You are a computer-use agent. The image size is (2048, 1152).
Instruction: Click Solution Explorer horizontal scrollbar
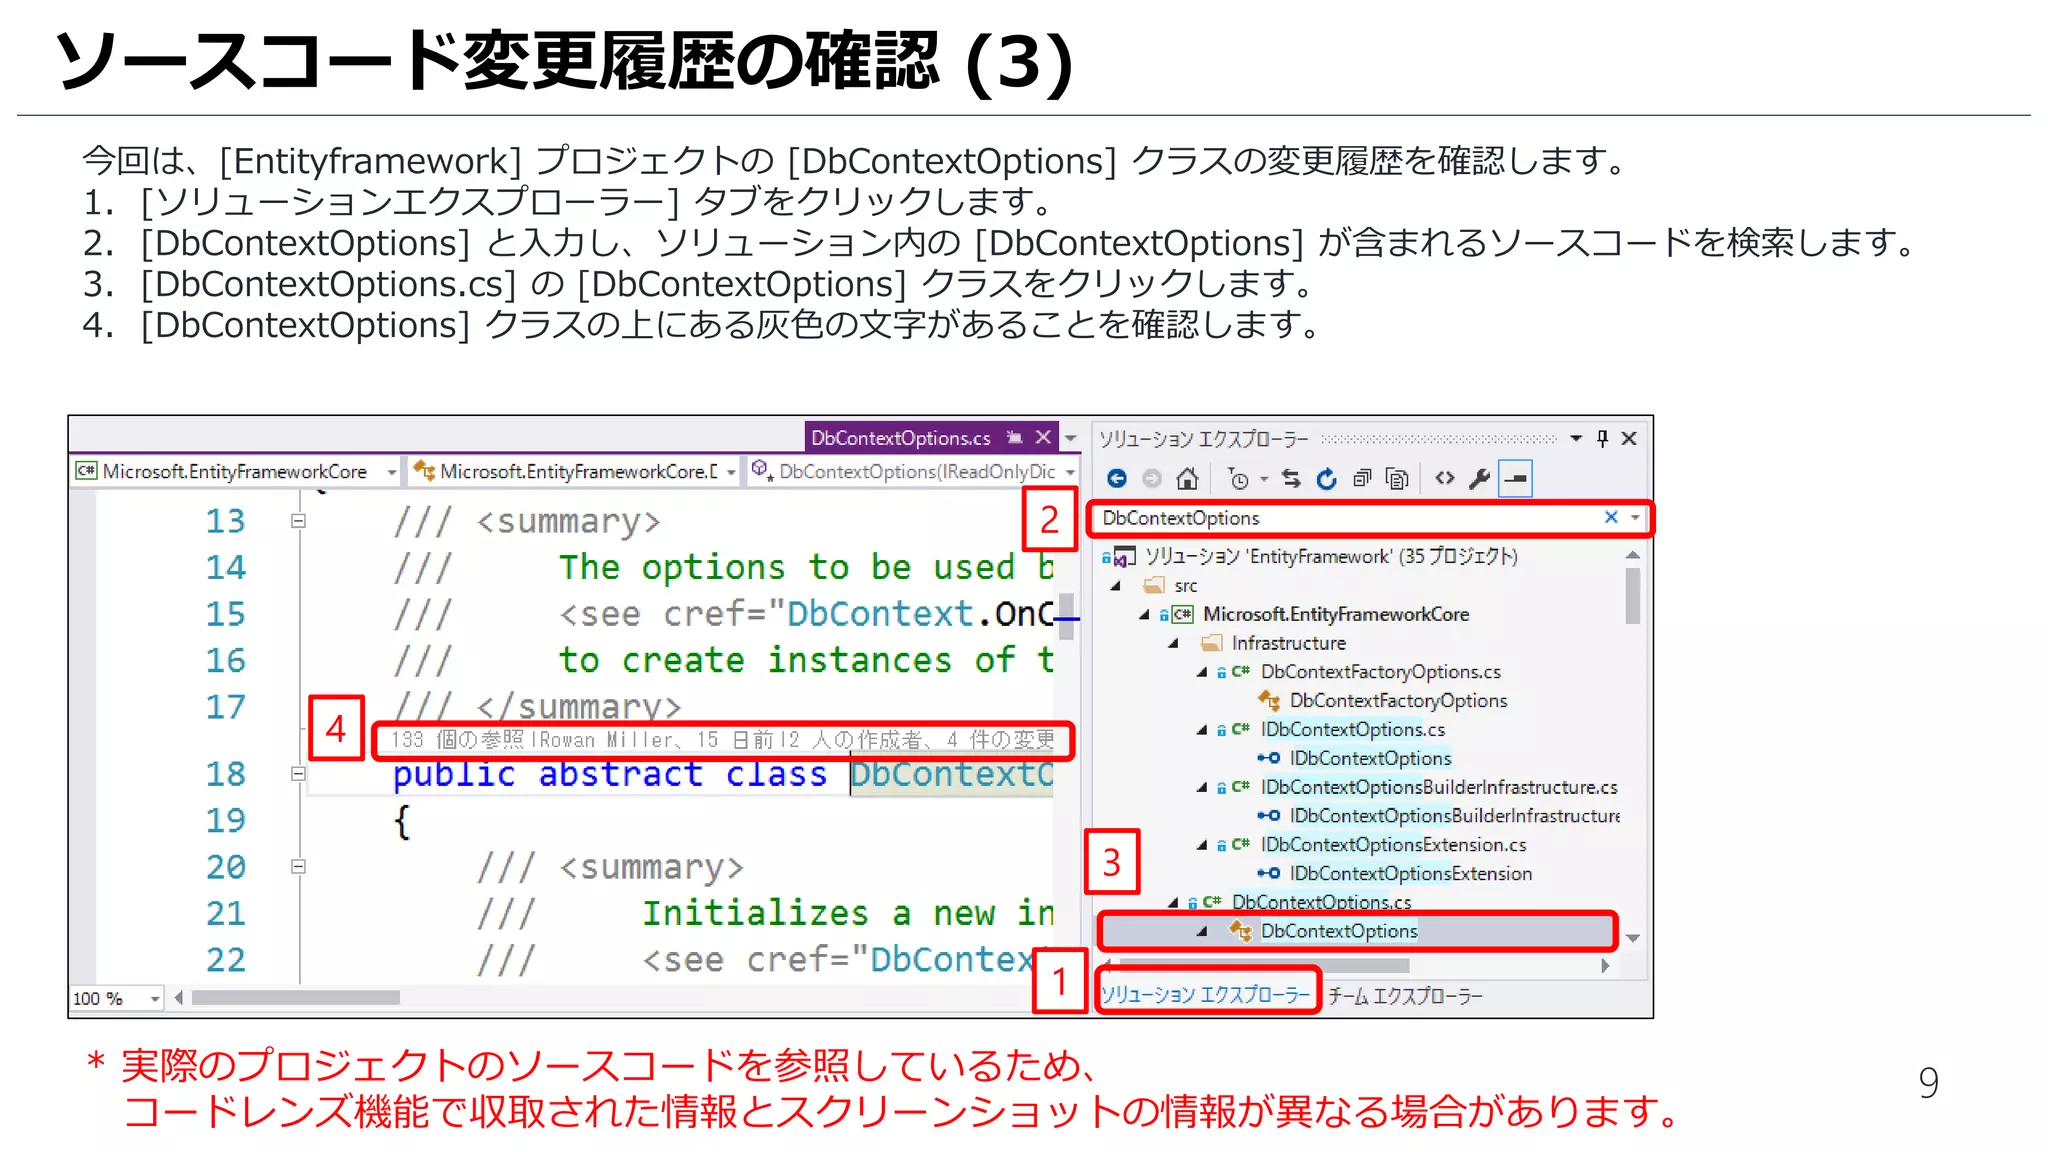[1264, 966]
